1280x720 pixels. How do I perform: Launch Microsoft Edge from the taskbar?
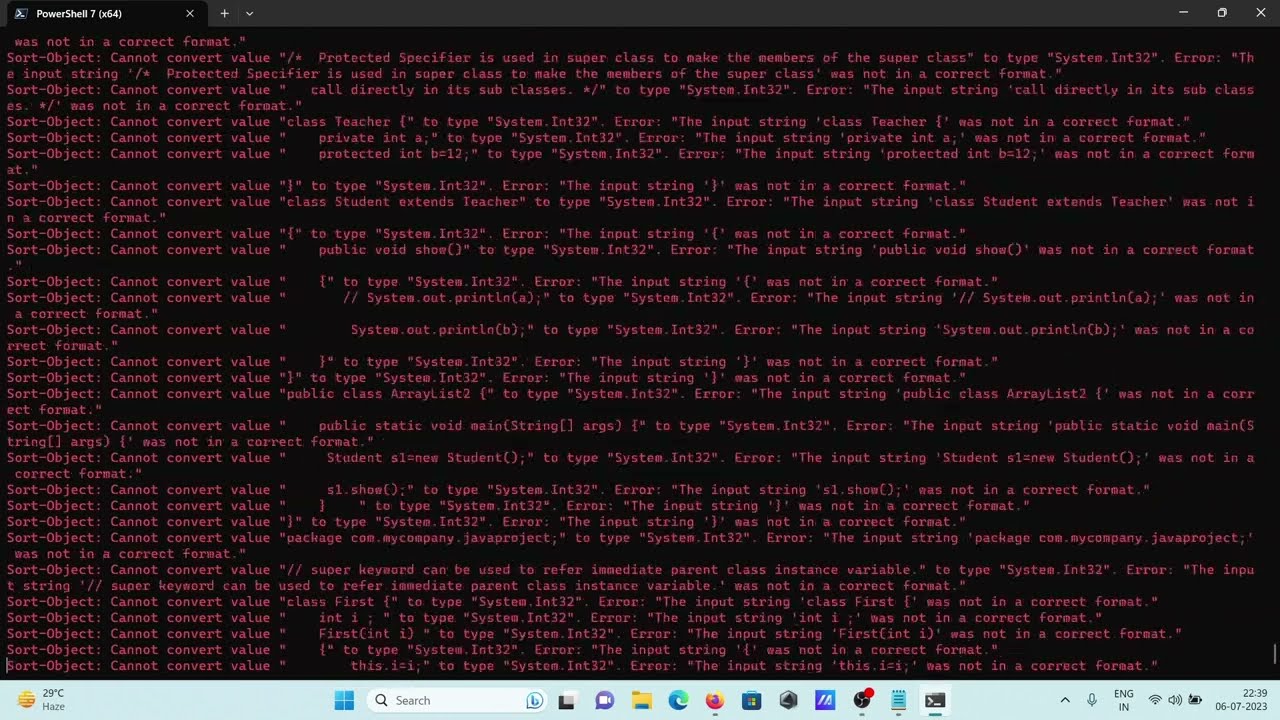(x=678, y=700)
